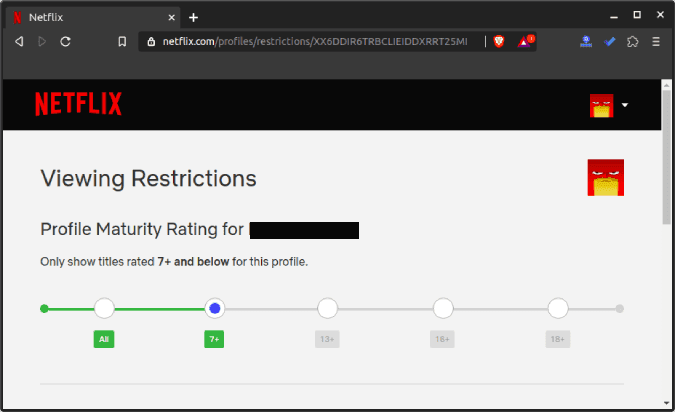The height and width of the screenshot is (412, 675).
Task: Click the green 7+ rating label
Action: coord(214,339)
